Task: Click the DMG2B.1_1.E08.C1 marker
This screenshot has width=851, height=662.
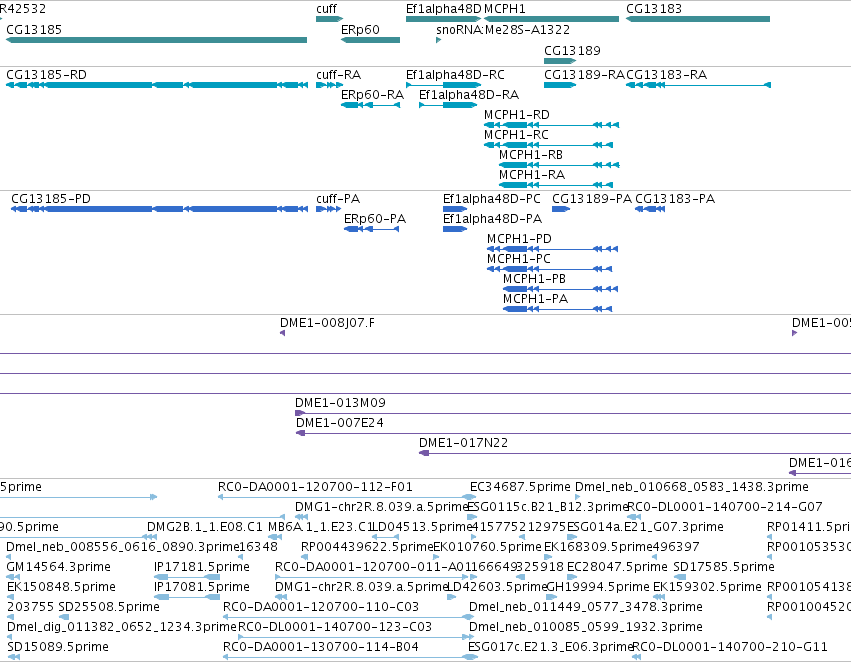Action: click(150, 537)
